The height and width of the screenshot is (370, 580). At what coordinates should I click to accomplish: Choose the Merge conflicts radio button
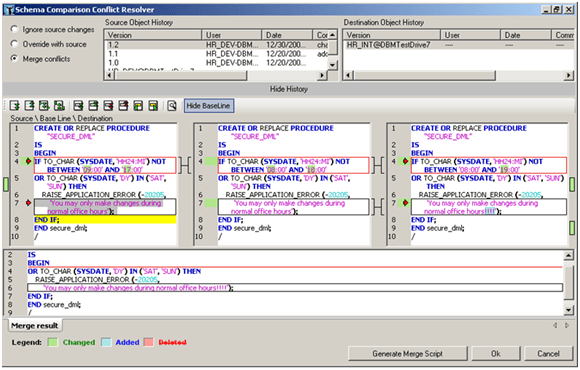coord(14,58)
